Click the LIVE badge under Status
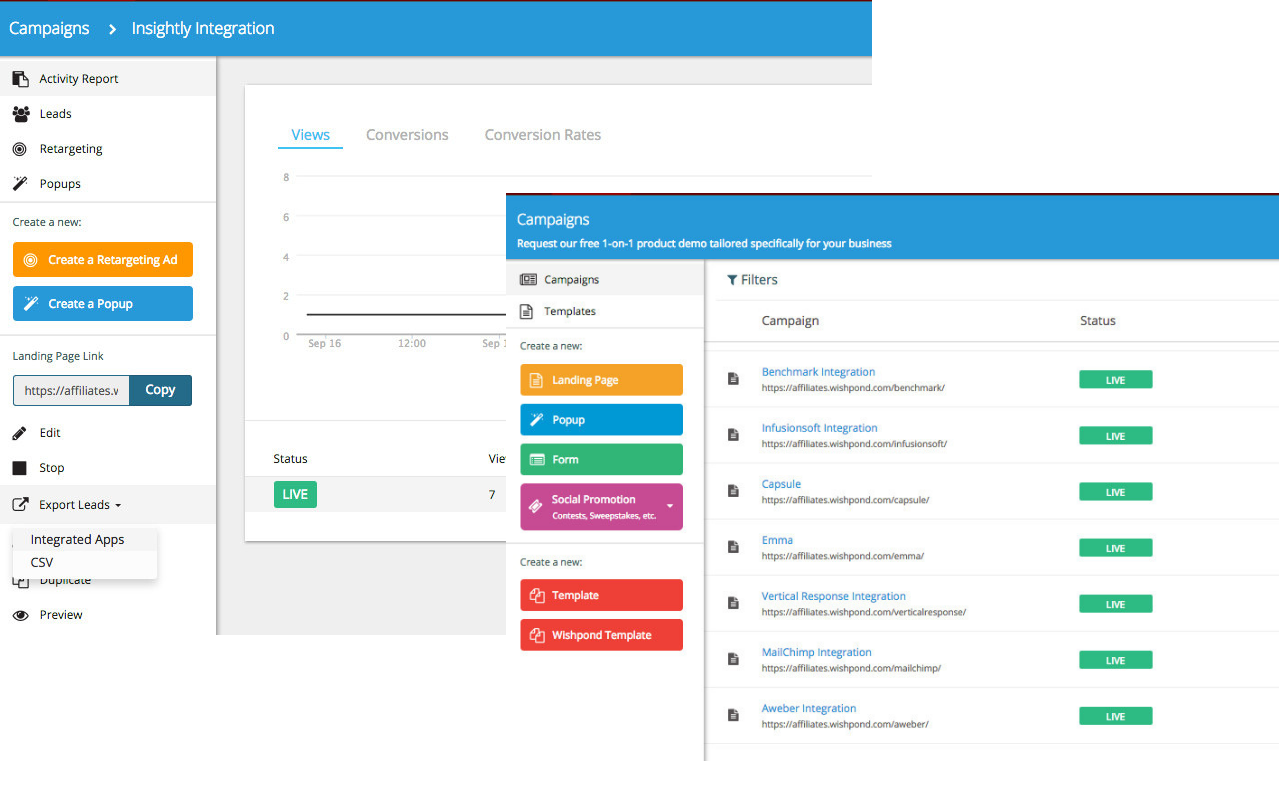The height and width of the screenshot is (800, 1280). [x=295, y=495]
